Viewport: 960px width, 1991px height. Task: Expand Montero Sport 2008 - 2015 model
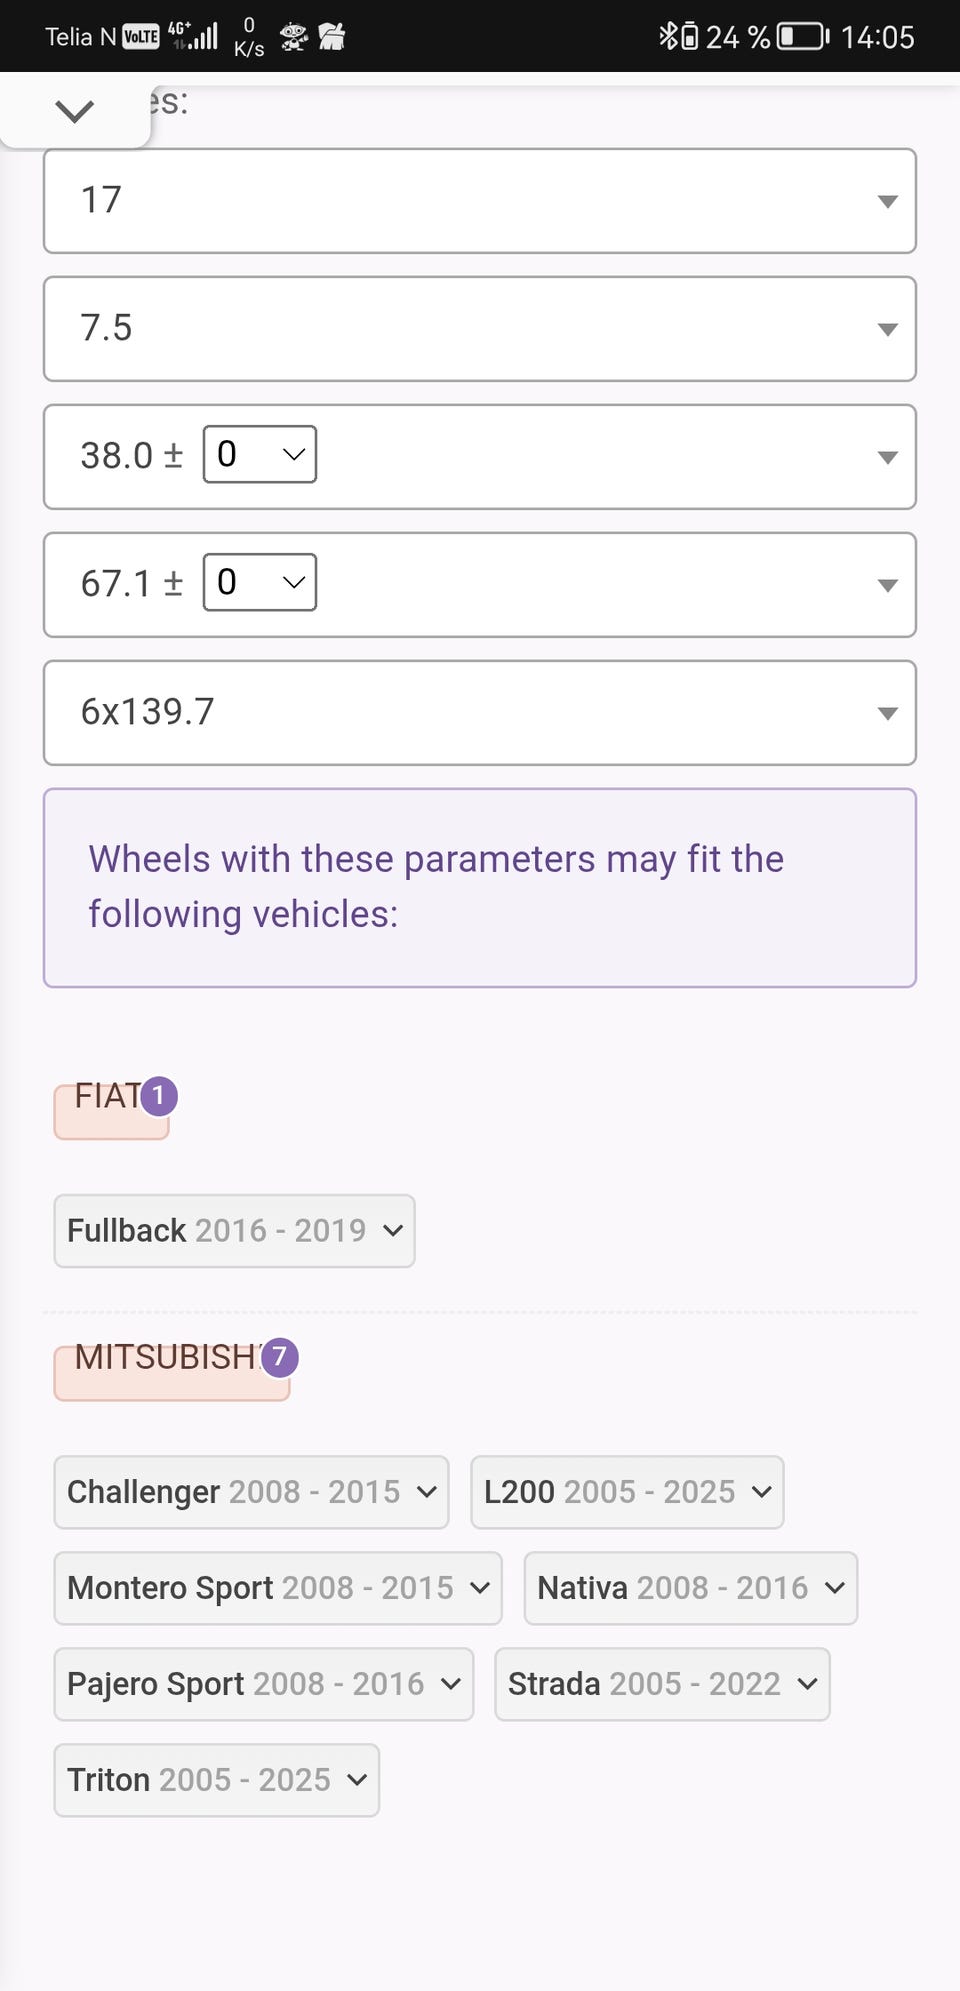click(278, 1588)
